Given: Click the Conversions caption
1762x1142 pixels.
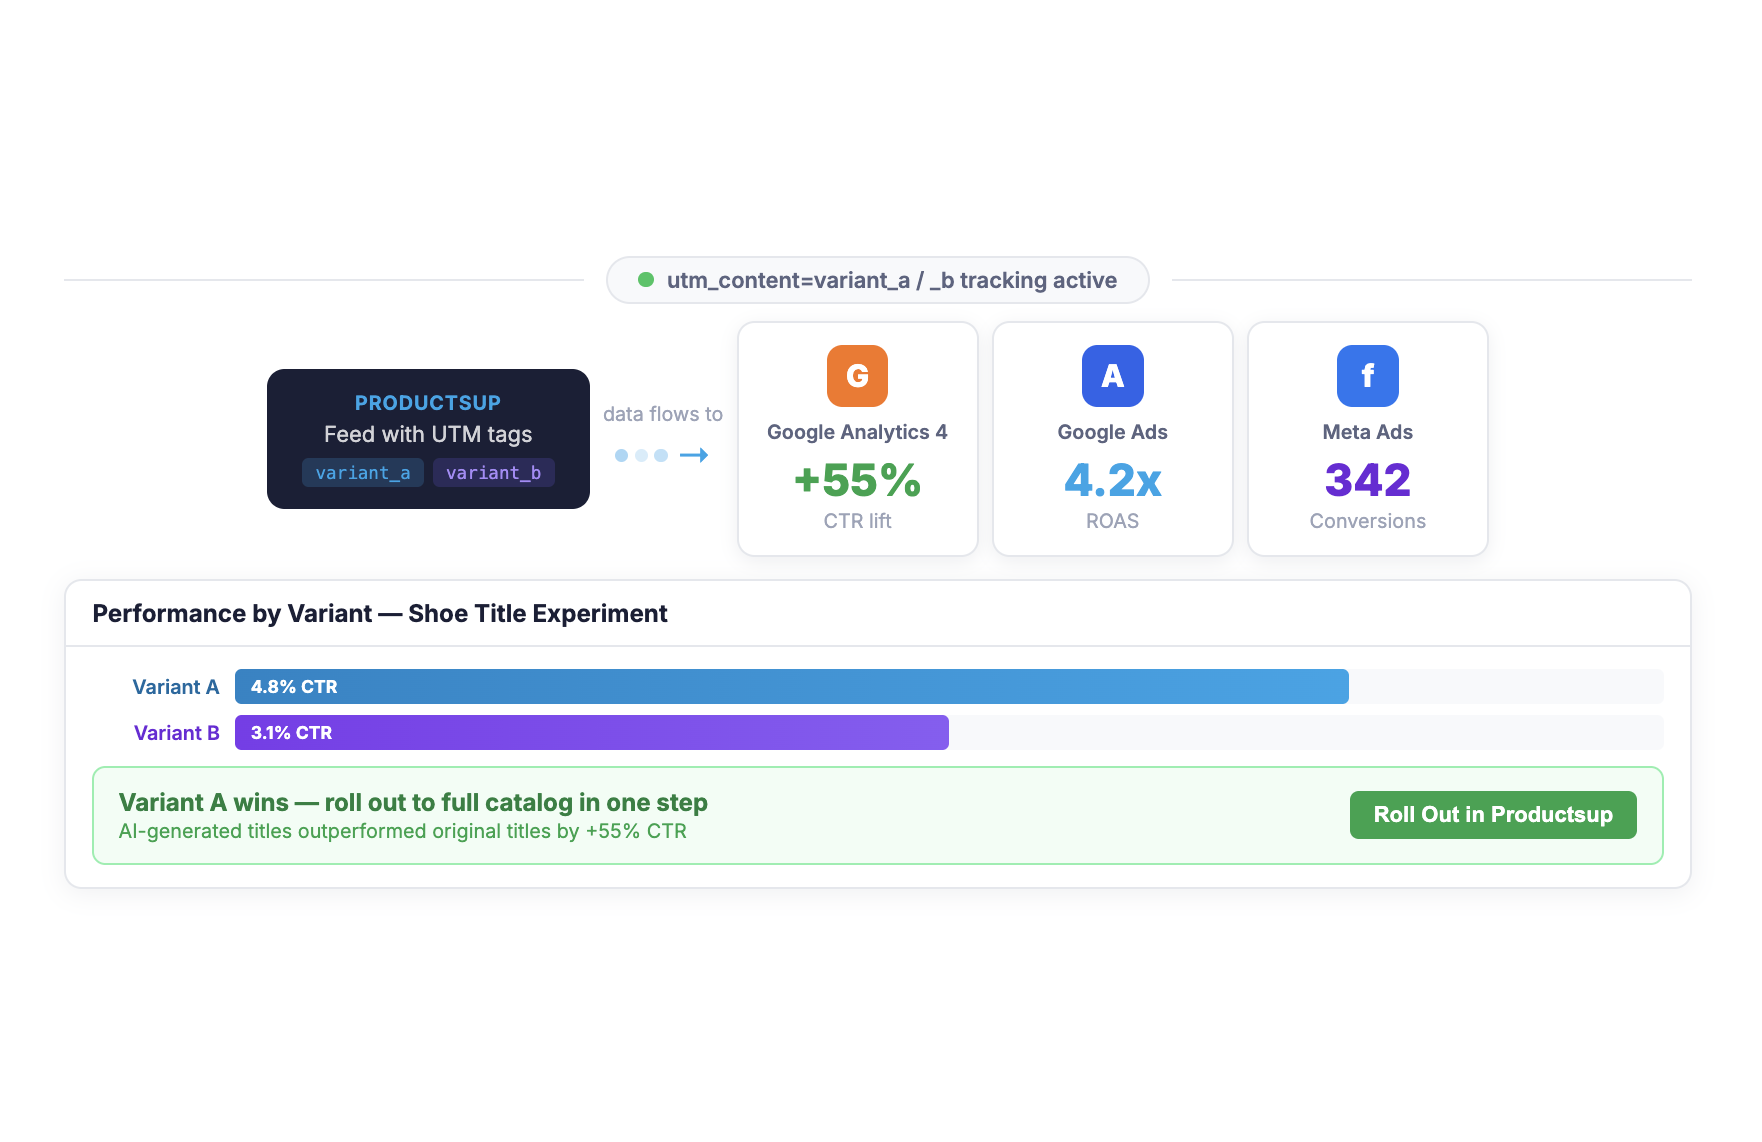Looking at the screenshot, I should [1367, 521].
